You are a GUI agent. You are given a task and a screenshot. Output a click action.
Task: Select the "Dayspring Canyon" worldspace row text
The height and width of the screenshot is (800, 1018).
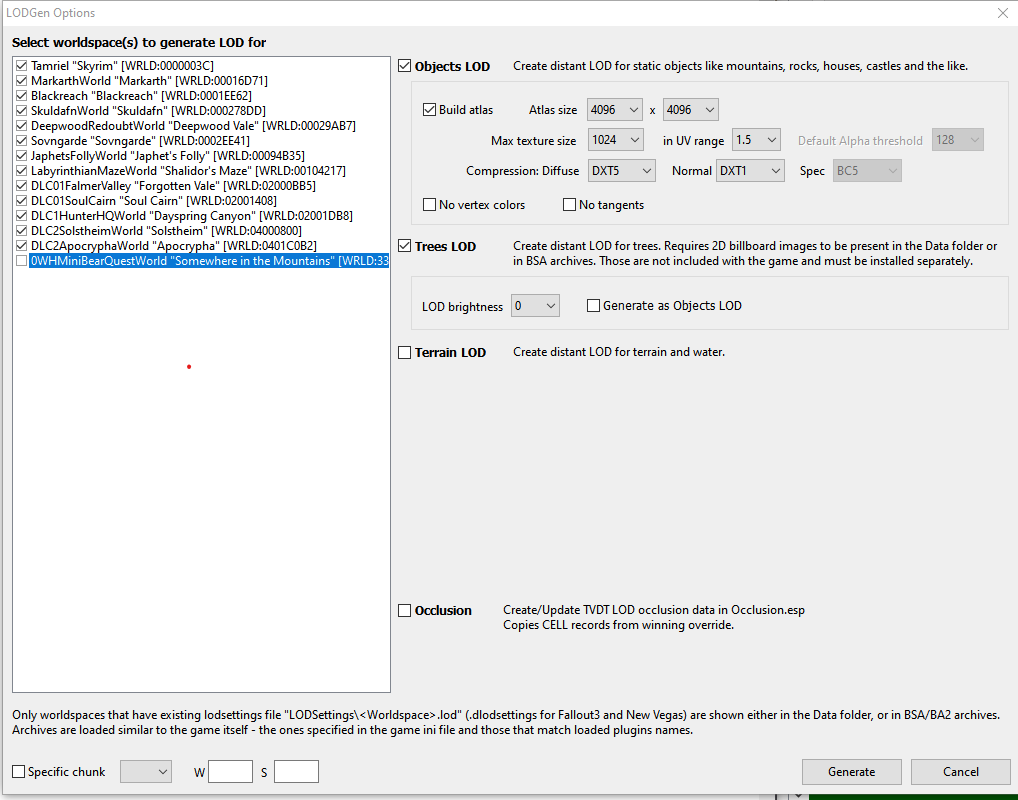point(192,216)
